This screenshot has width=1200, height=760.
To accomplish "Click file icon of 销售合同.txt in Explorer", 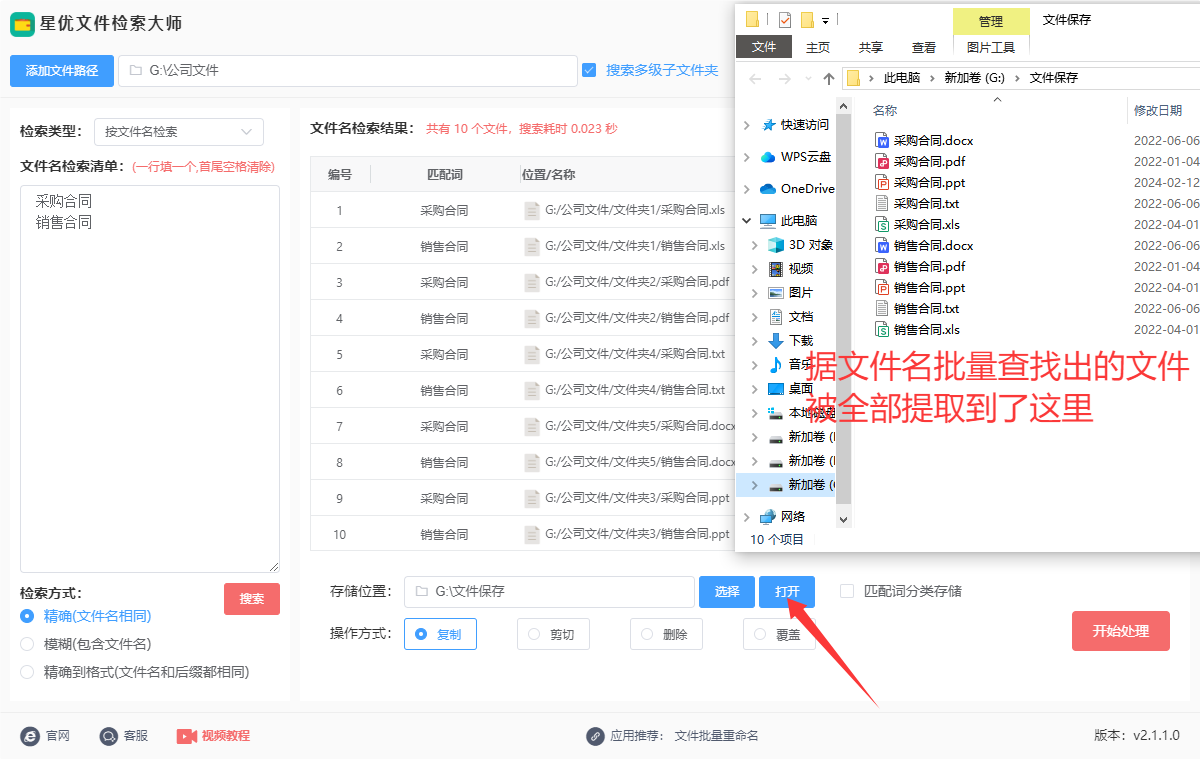I will [x=882, y=308].
